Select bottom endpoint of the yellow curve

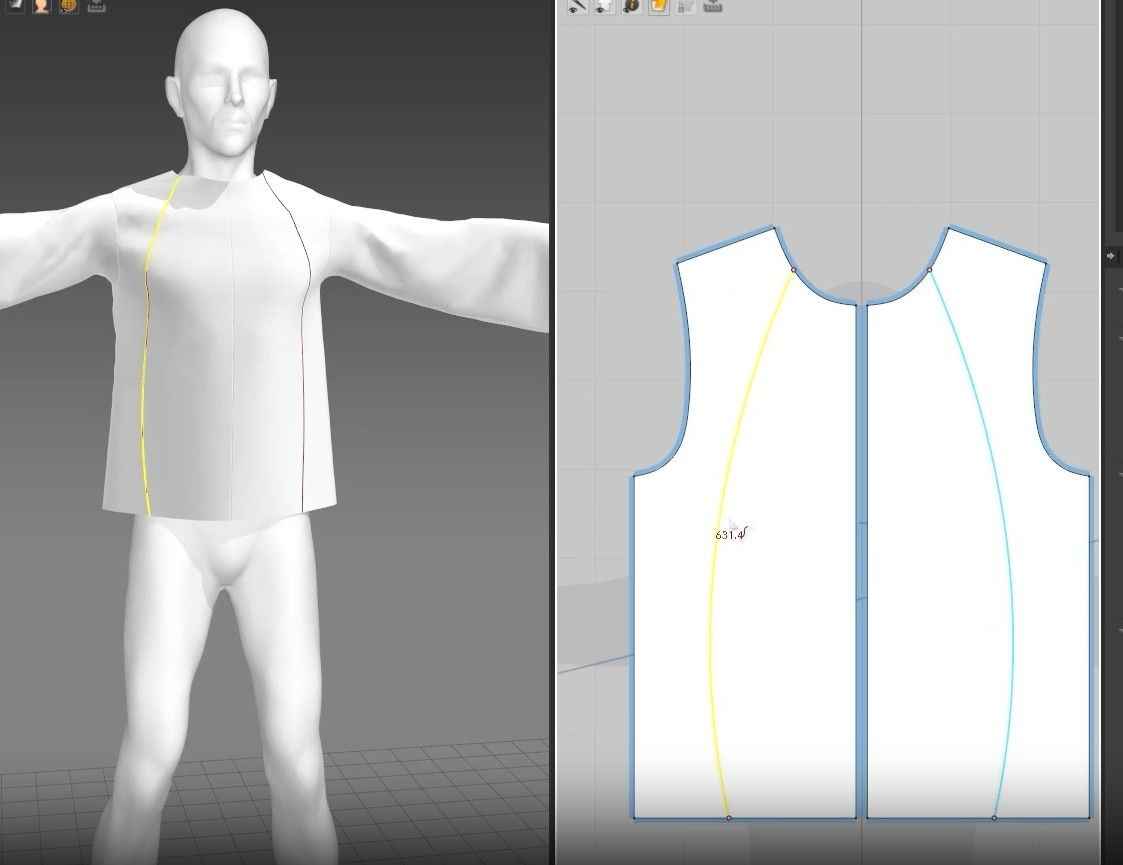click(x=728, y=818)
